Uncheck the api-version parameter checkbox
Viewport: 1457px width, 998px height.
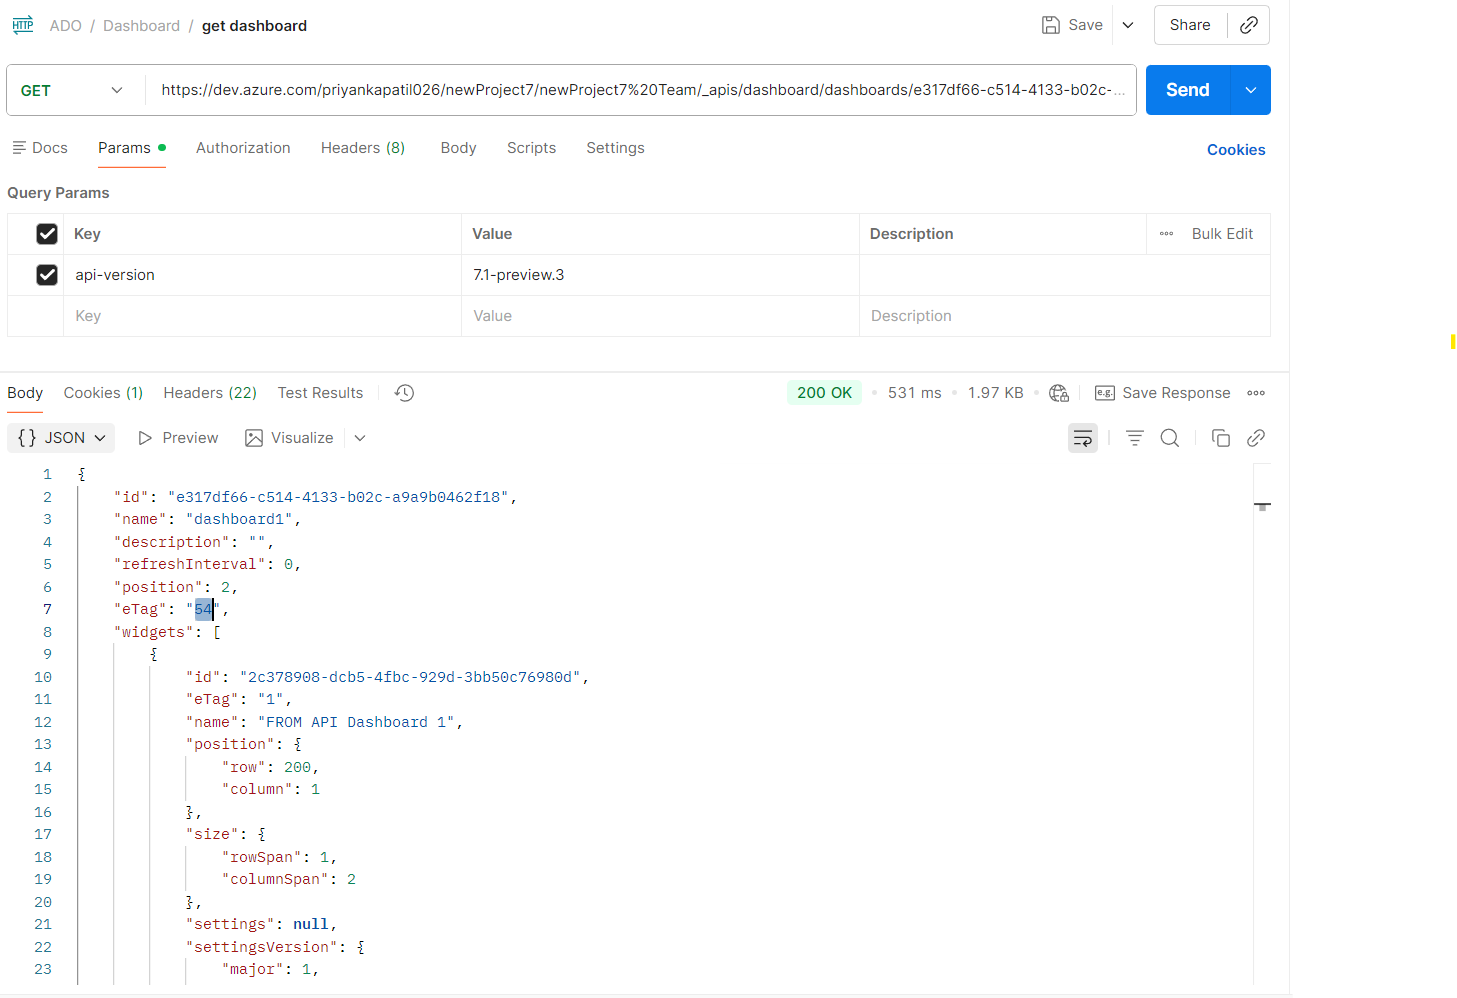(x=47, y=275)
